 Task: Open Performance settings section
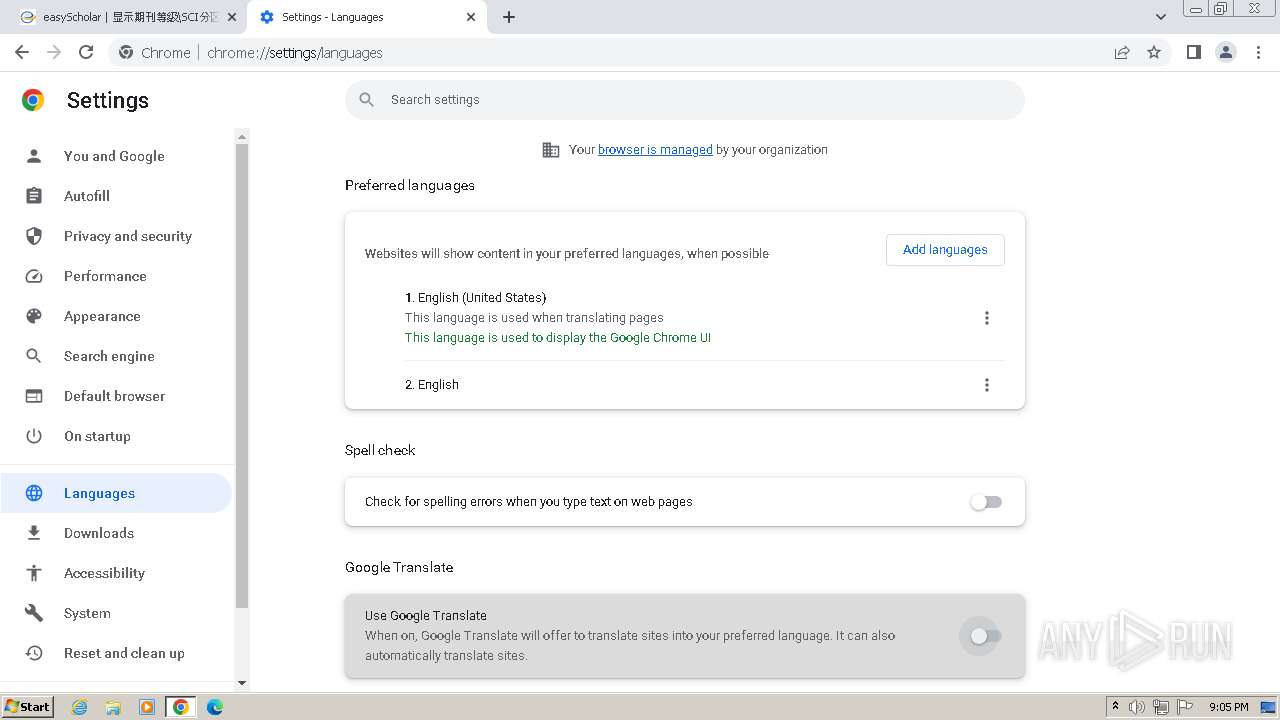(x=105, y=276)
